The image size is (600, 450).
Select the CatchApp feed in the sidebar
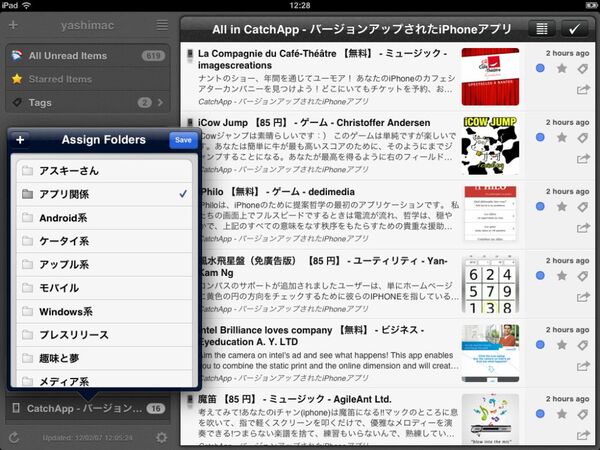[88, 409]
